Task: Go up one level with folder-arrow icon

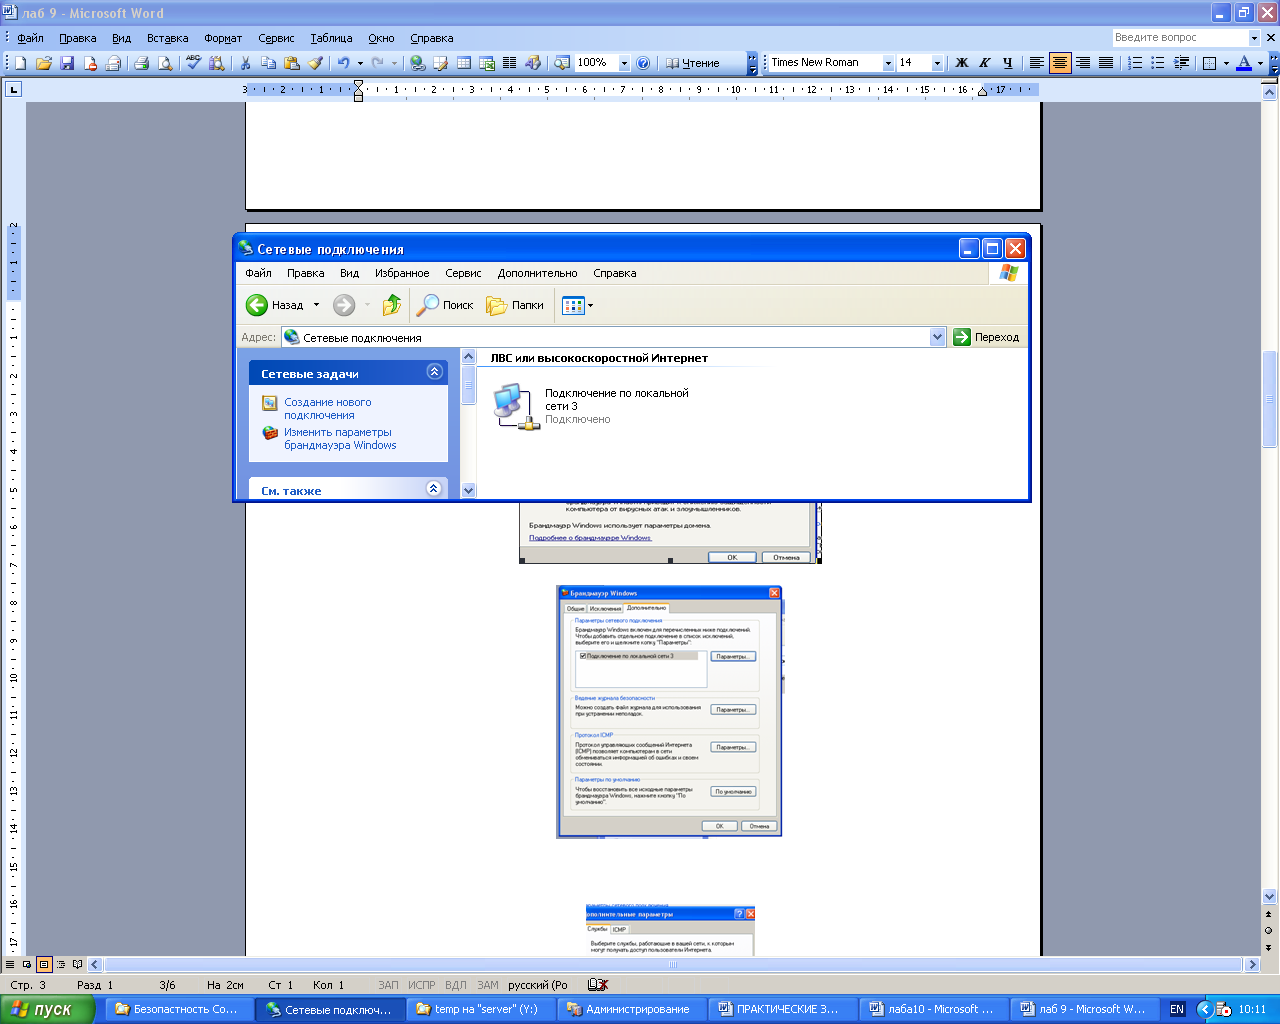Action: [x=392, y=305]
